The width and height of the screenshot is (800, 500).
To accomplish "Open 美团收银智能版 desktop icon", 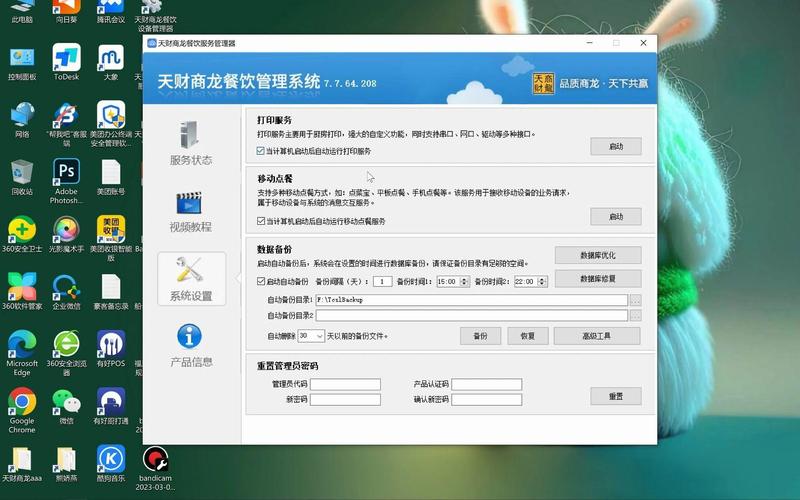I will point(111,238).
